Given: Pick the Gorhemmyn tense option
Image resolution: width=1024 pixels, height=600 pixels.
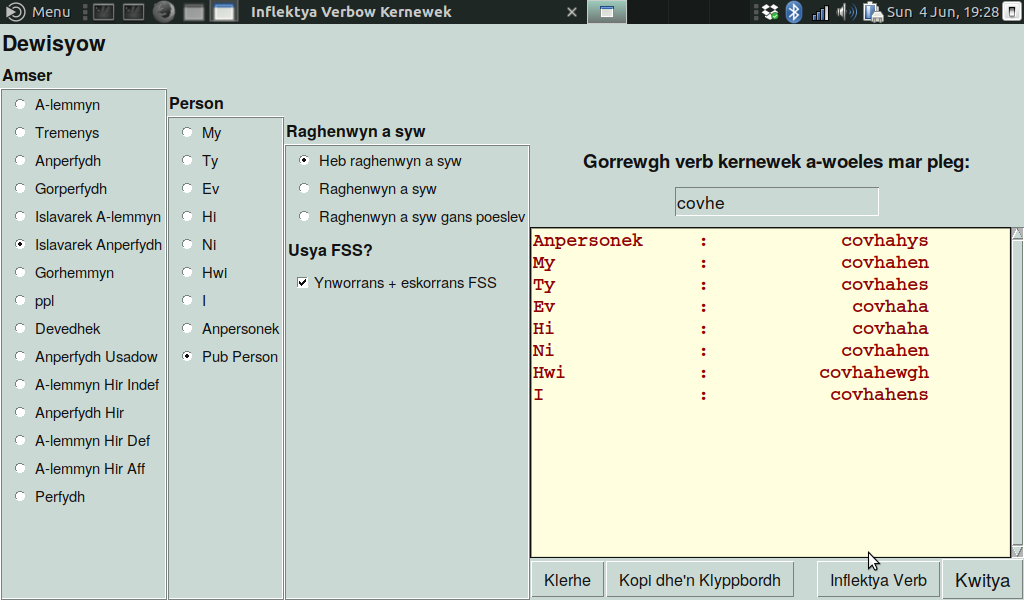Looking at the screenshot, I should coord(20,272).
